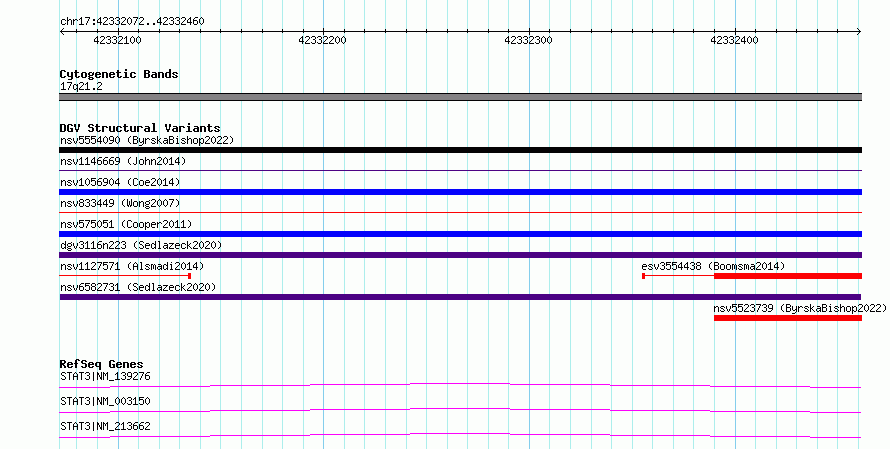Click the STAT3|NM_213662 transcript label
This screenshot has width=890, height=449.
click(105, 426)
